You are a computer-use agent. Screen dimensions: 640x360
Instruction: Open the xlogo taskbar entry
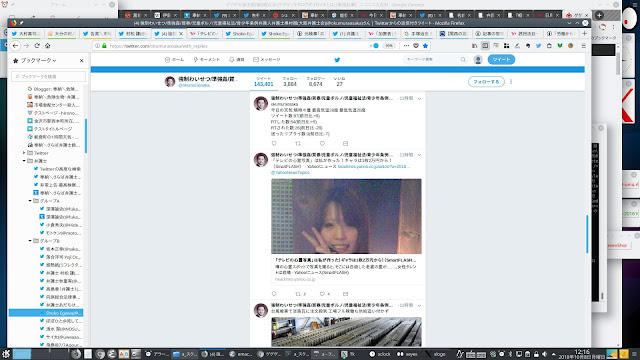pyautogui.click(x=435, y=354)
